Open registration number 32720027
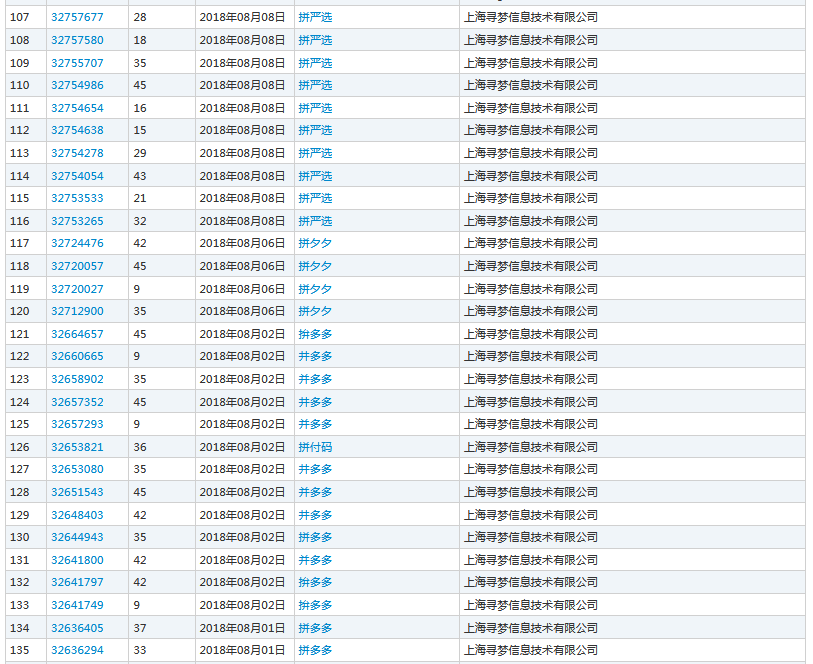The height and width of the screenshot is (664, 813). coord(77,289)
